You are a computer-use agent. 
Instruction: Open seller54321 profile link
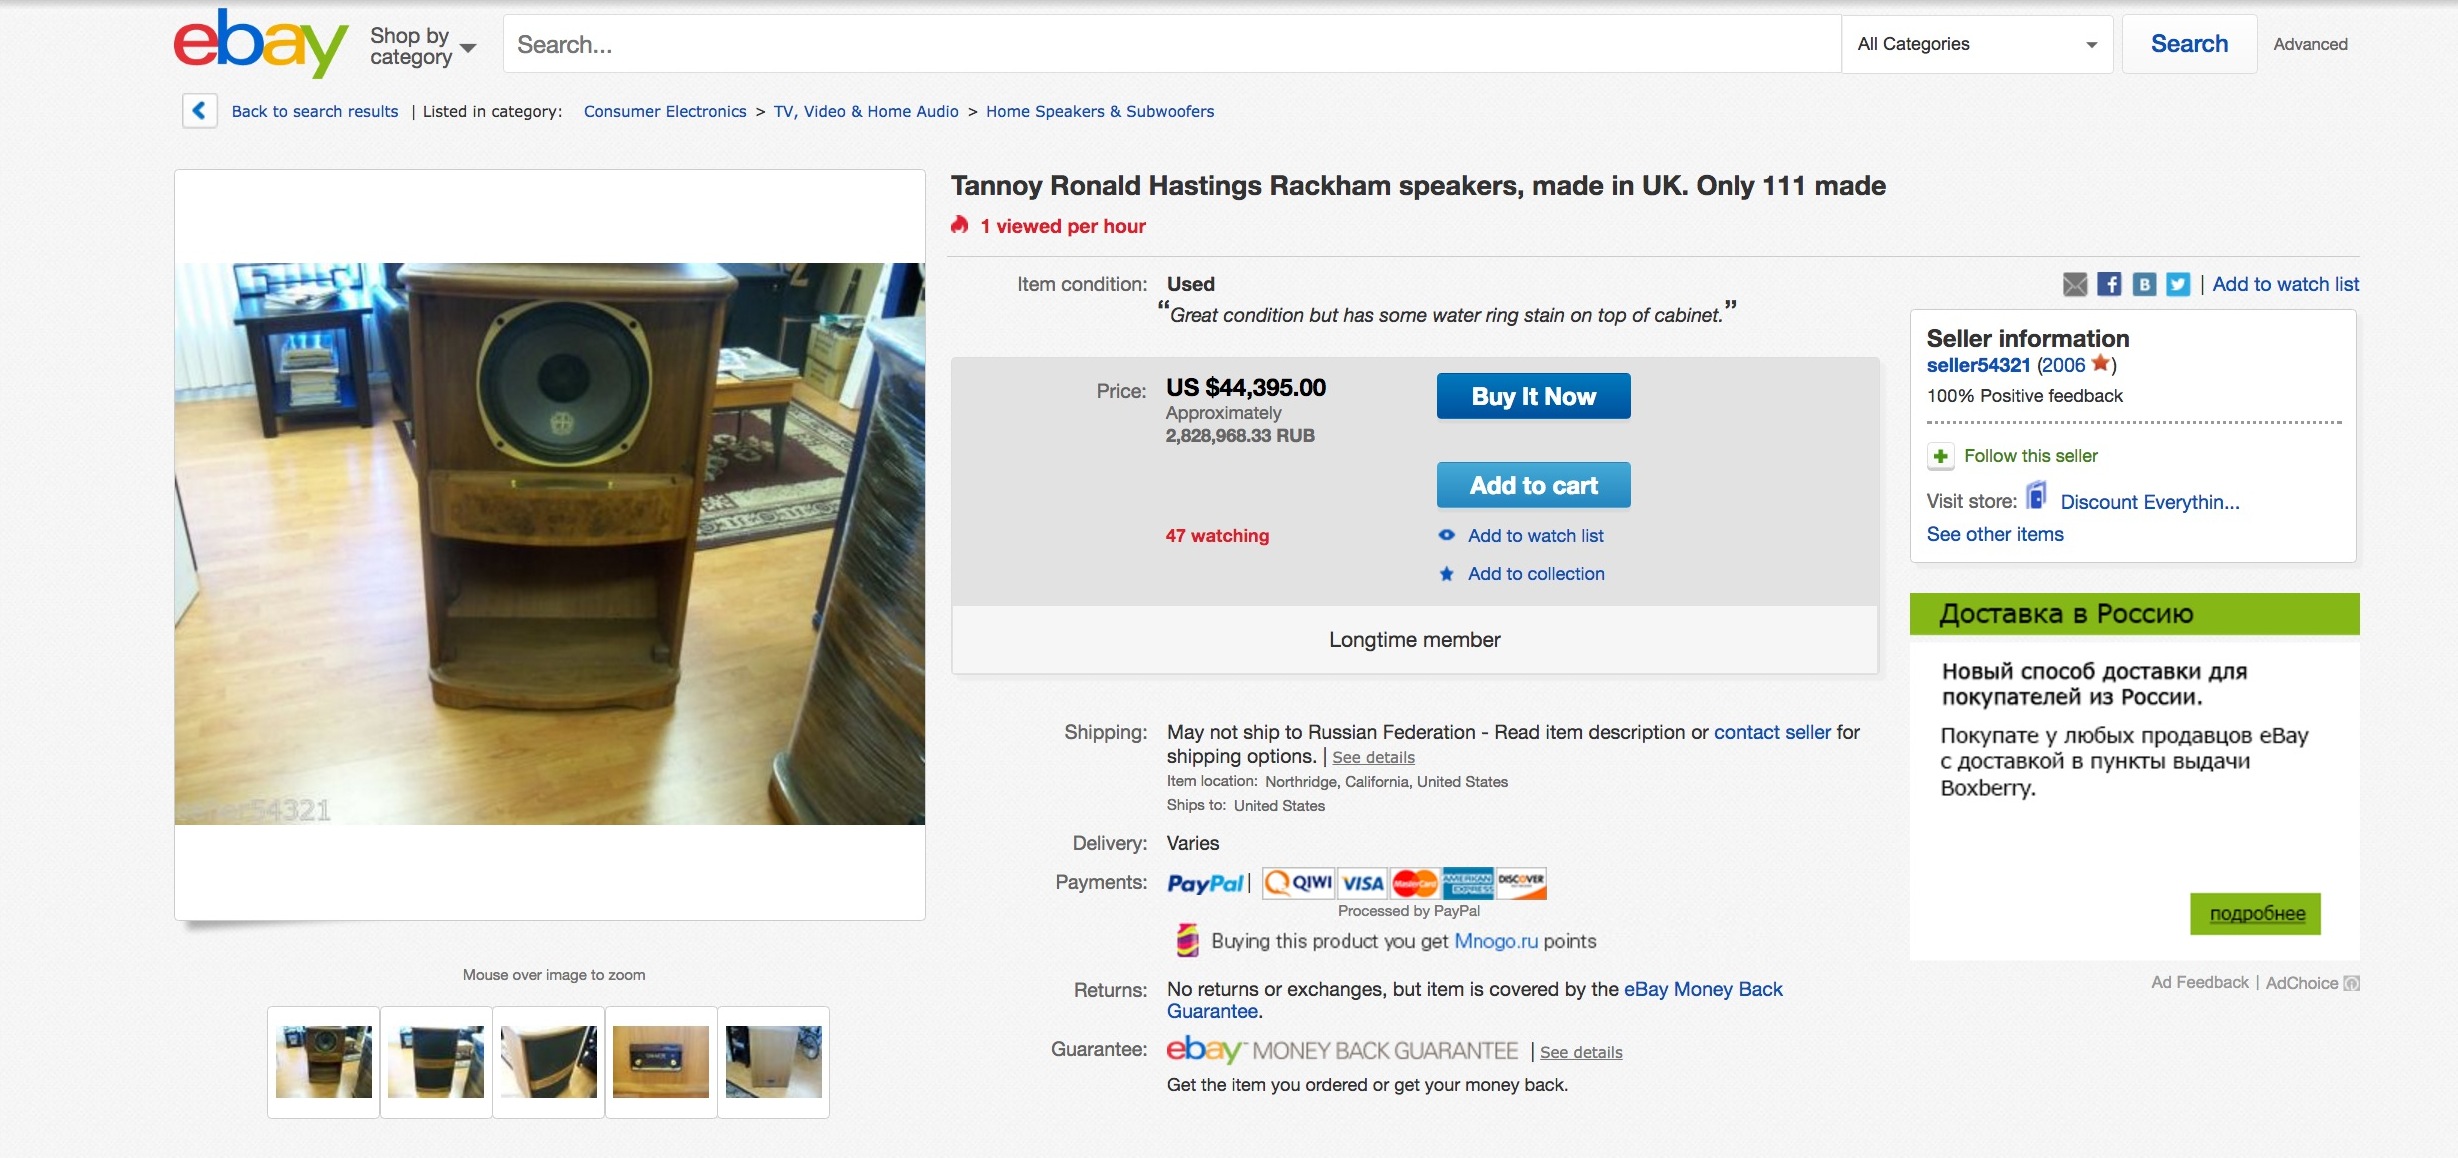[x=1978, y=365]
